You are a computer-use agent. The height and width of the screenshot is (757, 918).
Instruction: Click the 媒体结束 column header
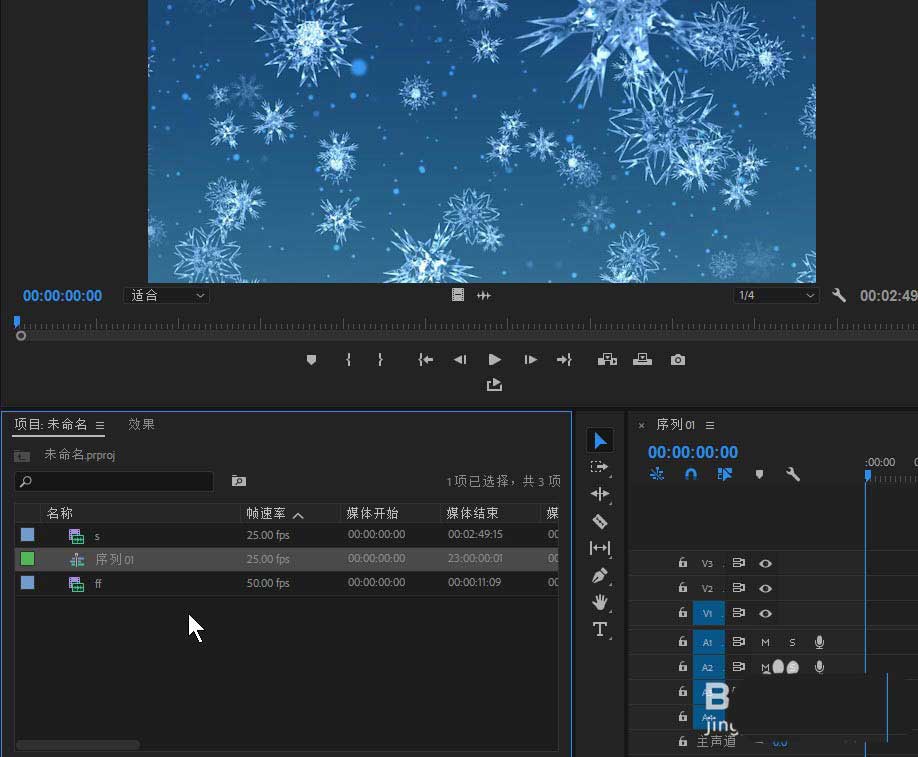point(472,513)
